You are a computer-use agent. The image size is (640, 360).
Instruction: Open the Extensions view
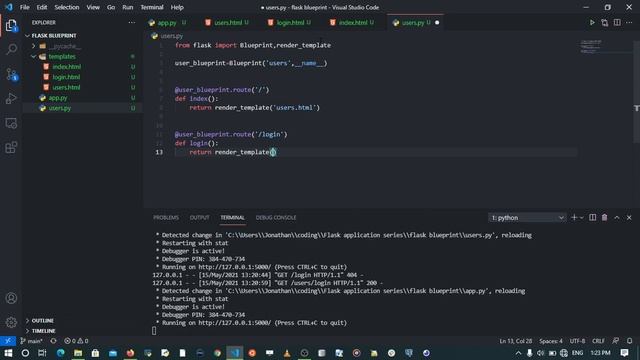11,147
